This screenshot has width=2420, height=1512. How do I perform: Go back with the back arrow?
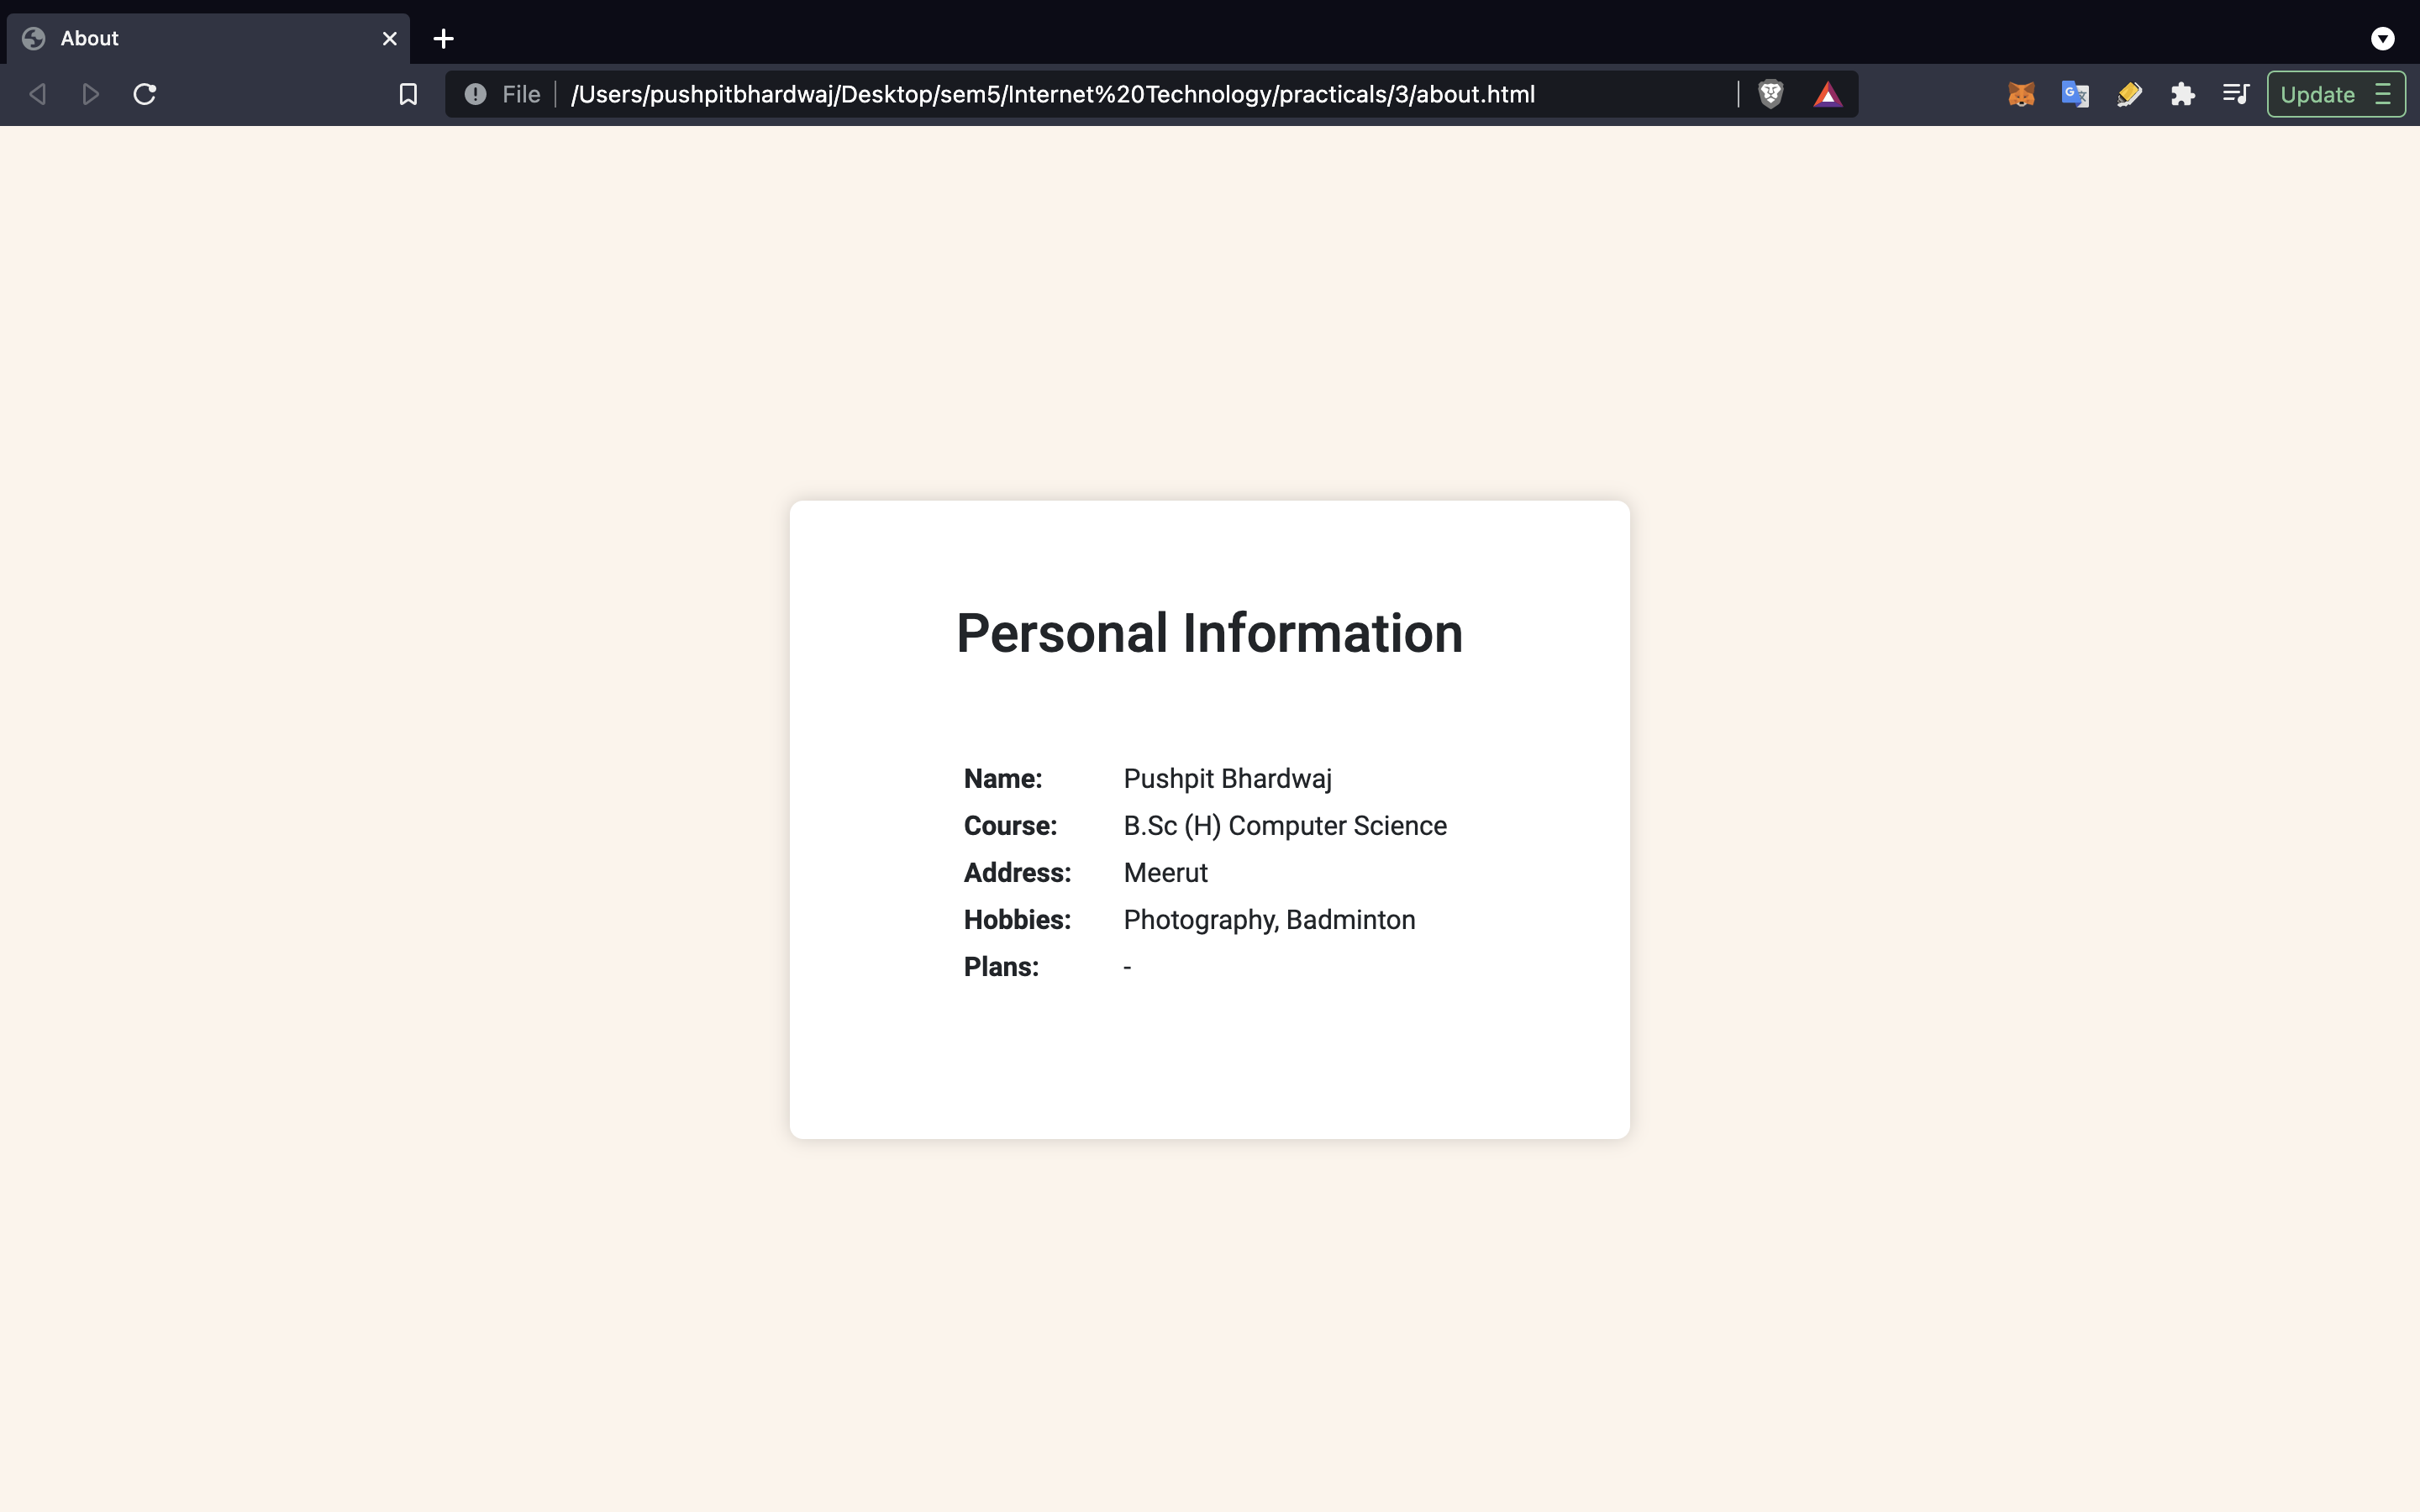[38, 94]
